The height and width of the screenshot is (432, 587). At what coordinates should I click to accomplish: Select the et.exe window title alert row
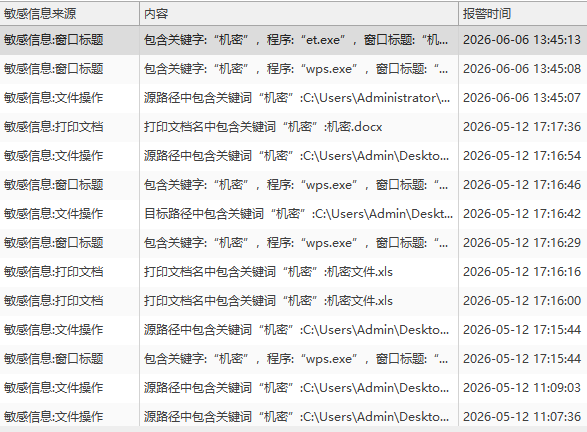294,40
